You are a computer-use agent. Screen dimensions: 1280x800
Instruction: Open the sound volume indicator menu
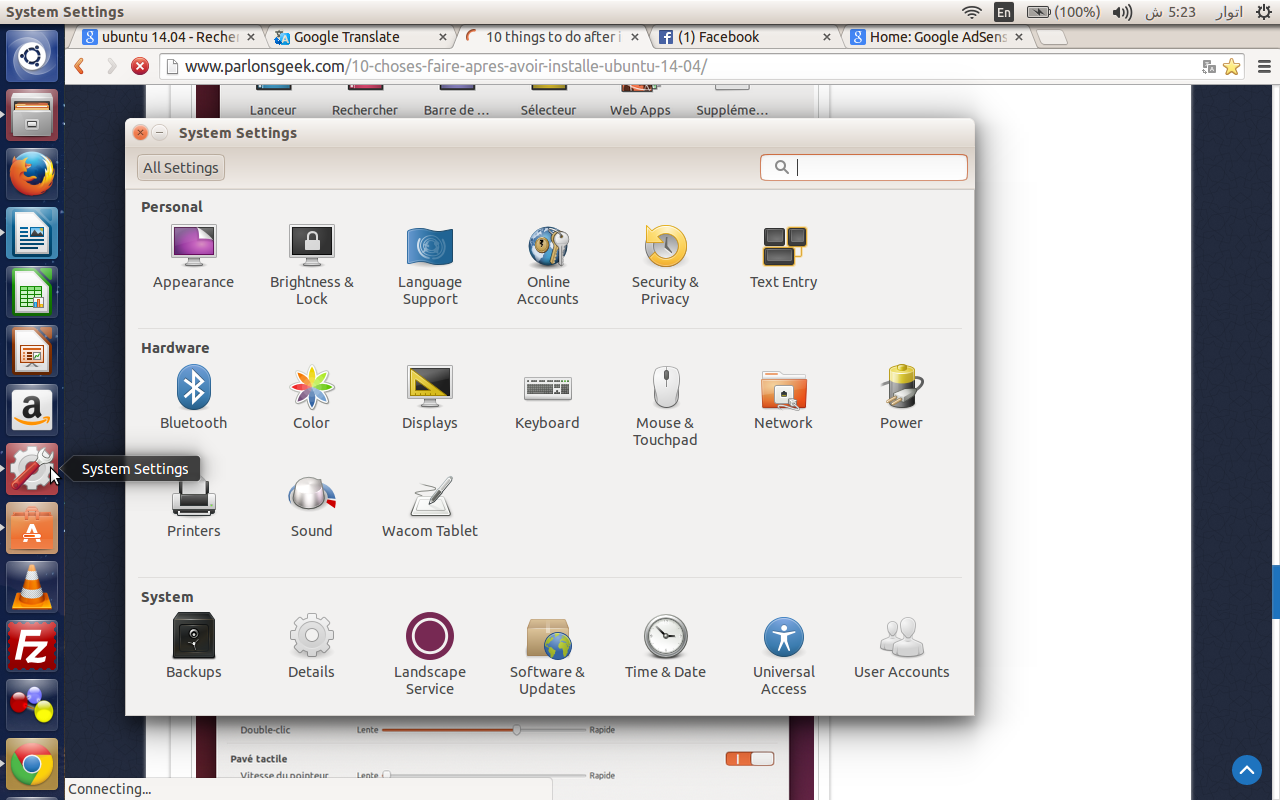click(1123, 12)
